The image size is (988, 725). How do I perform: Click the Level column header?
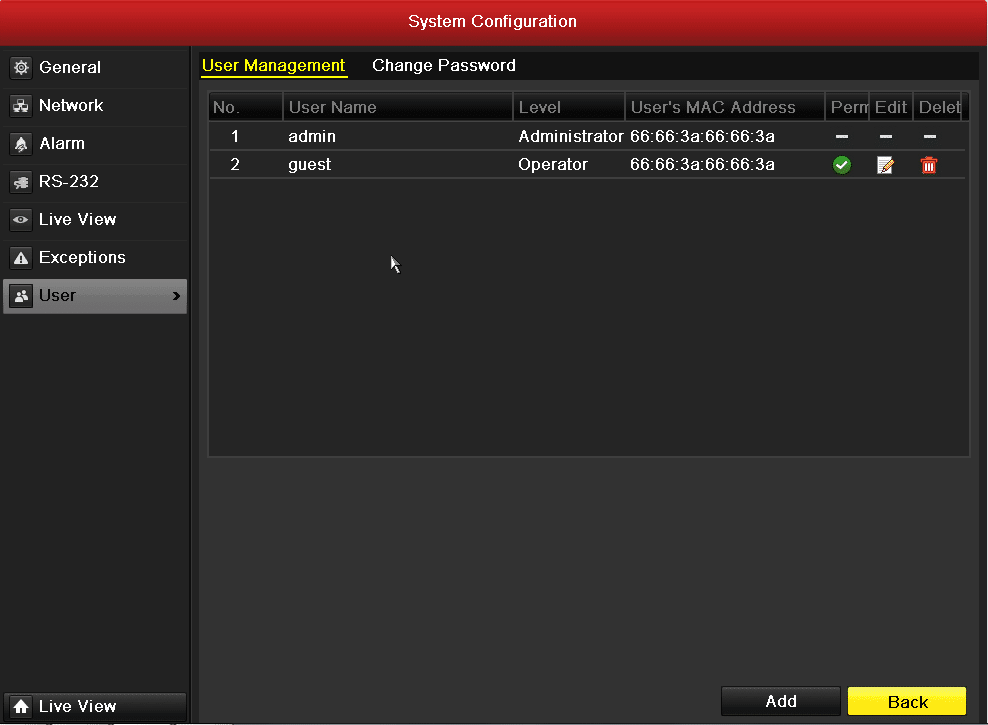pos(569,107)
